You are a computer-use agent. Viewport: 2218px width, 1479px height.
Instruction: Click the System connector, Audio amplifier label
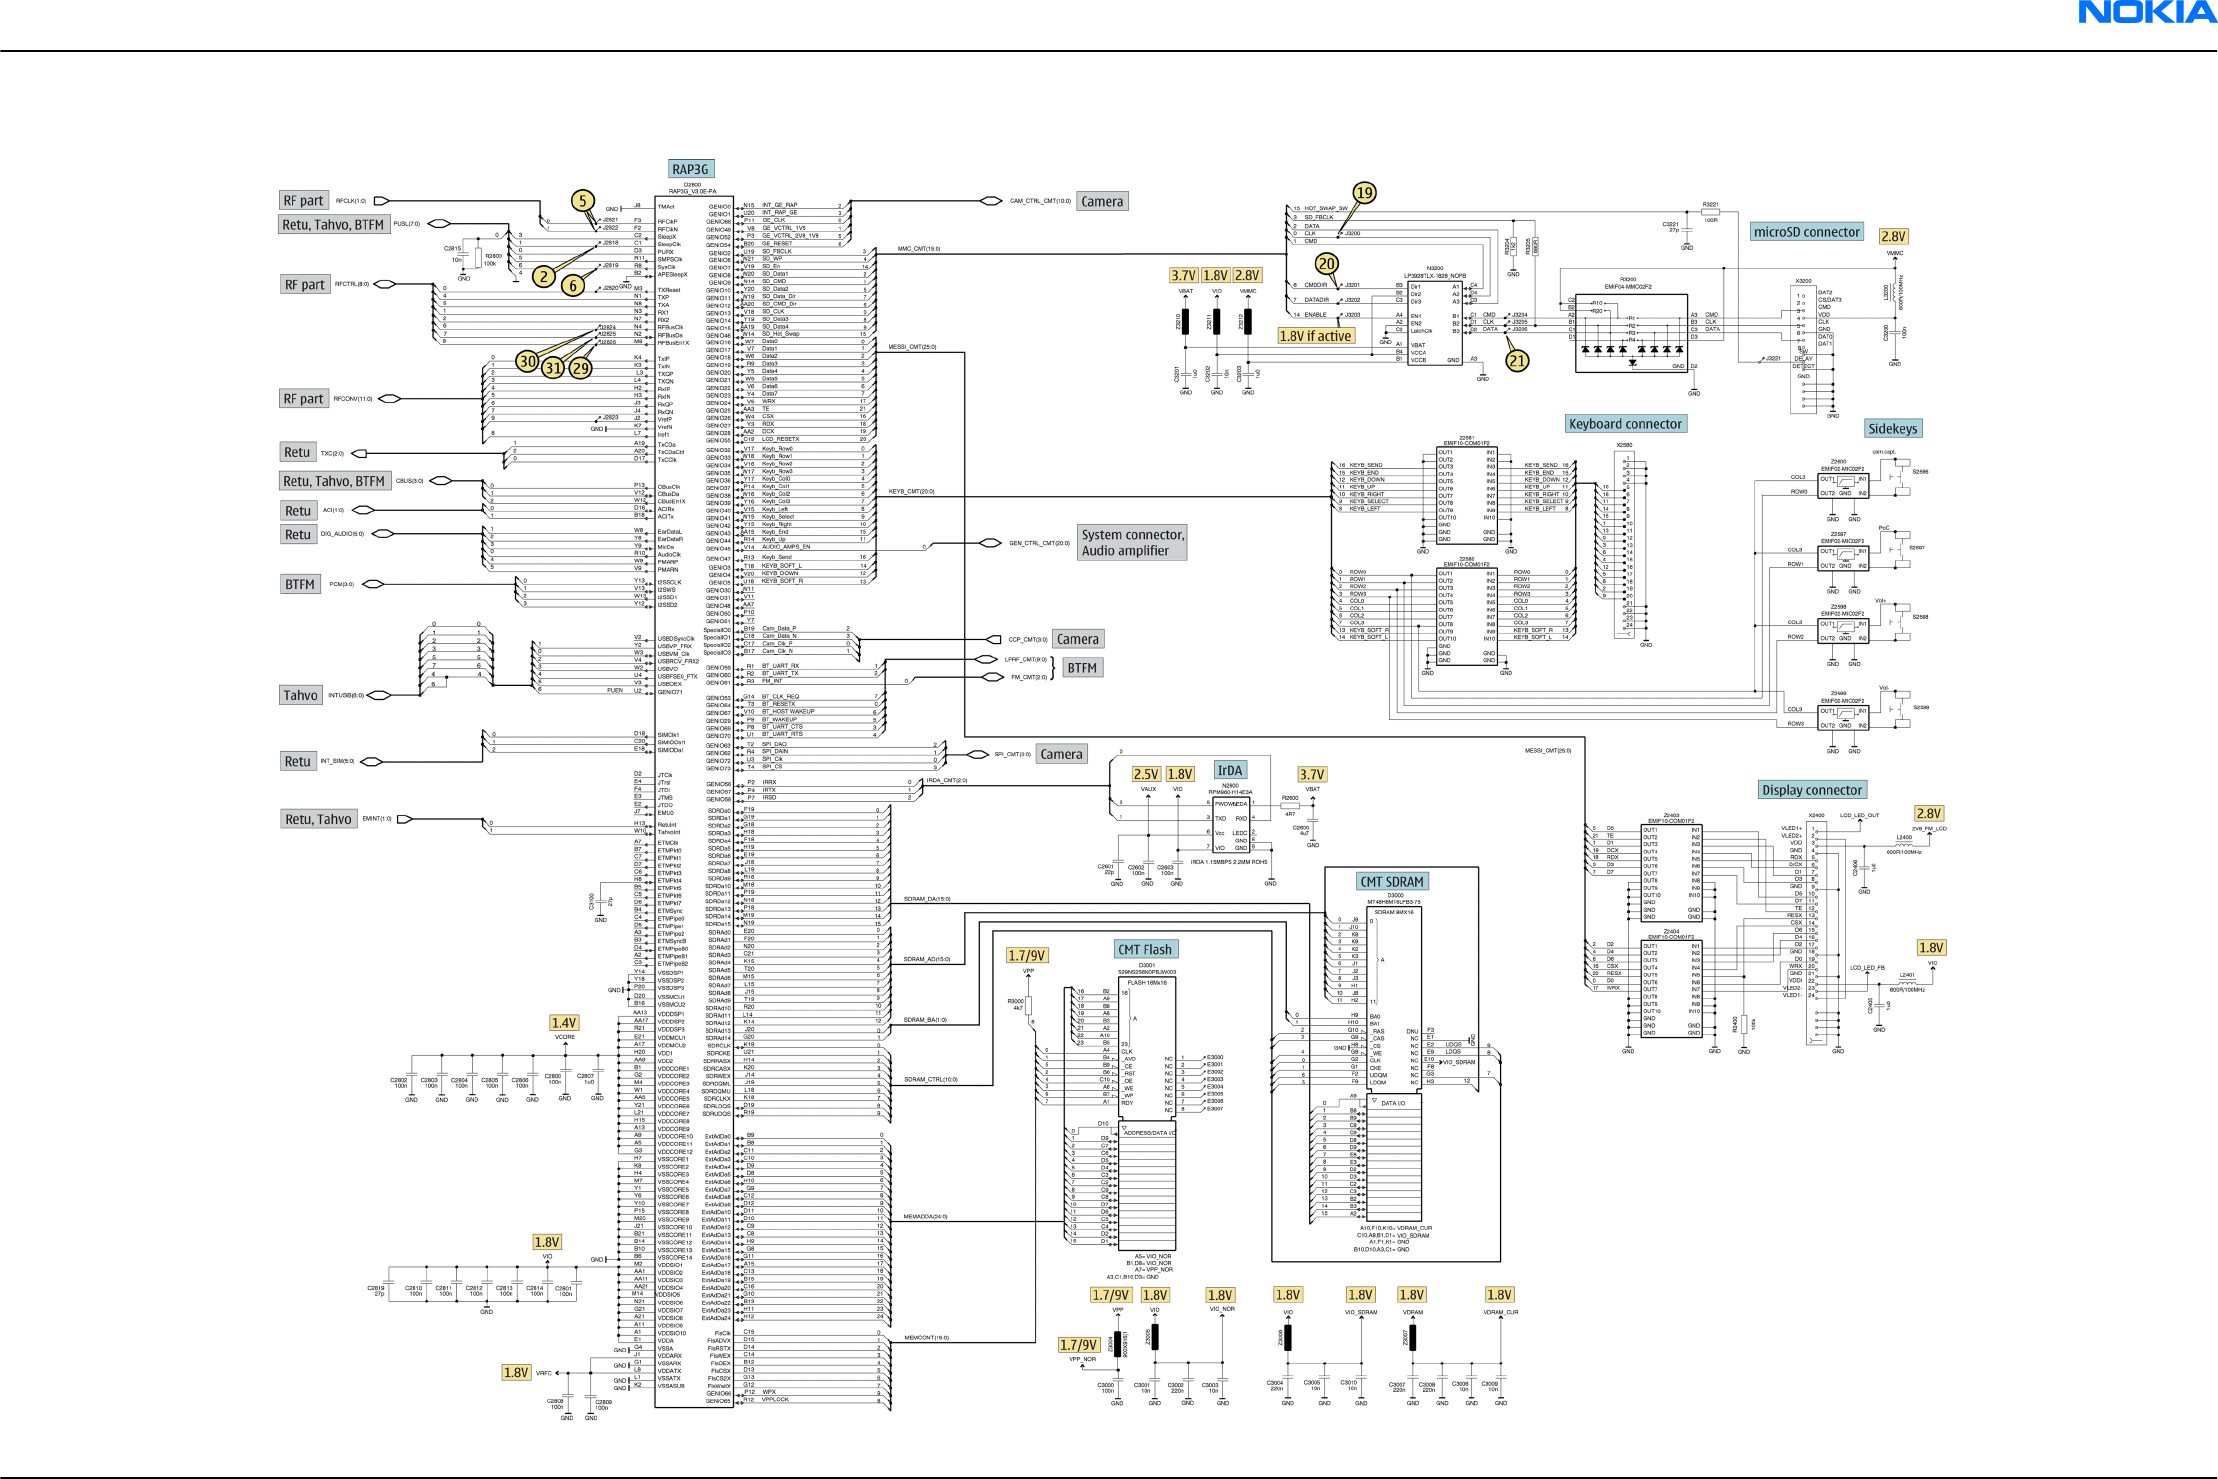click(x=1132, y=542)
